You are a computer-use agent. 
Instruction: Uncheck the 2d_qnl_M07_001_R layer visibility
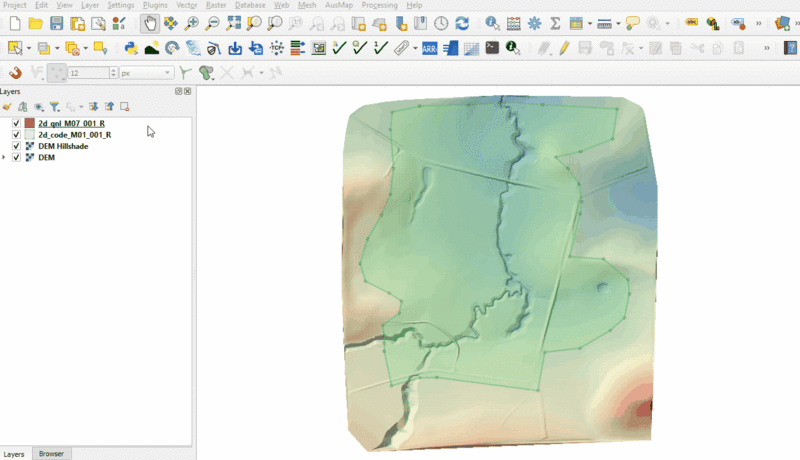click(x=16, y=123)
